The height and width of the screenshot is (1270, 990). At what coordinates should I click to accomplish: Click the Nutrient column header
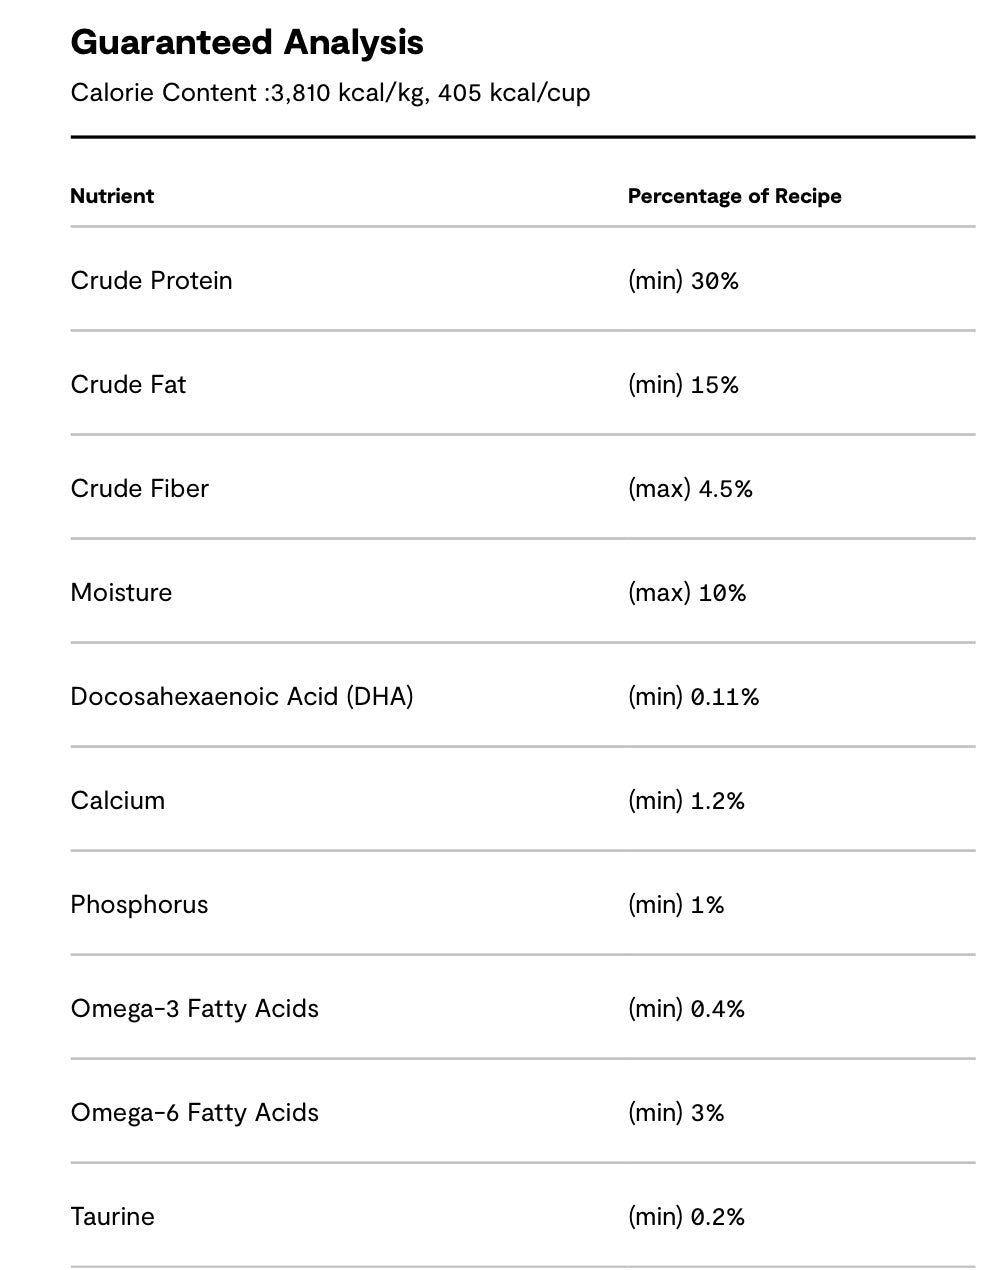click(x=112, y=196)
